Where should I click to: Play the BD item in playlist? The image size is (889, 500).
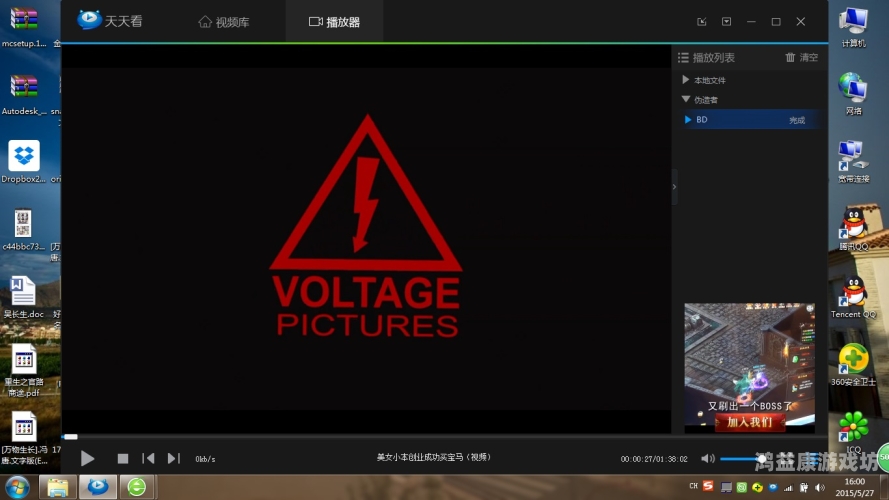[702, 120]
